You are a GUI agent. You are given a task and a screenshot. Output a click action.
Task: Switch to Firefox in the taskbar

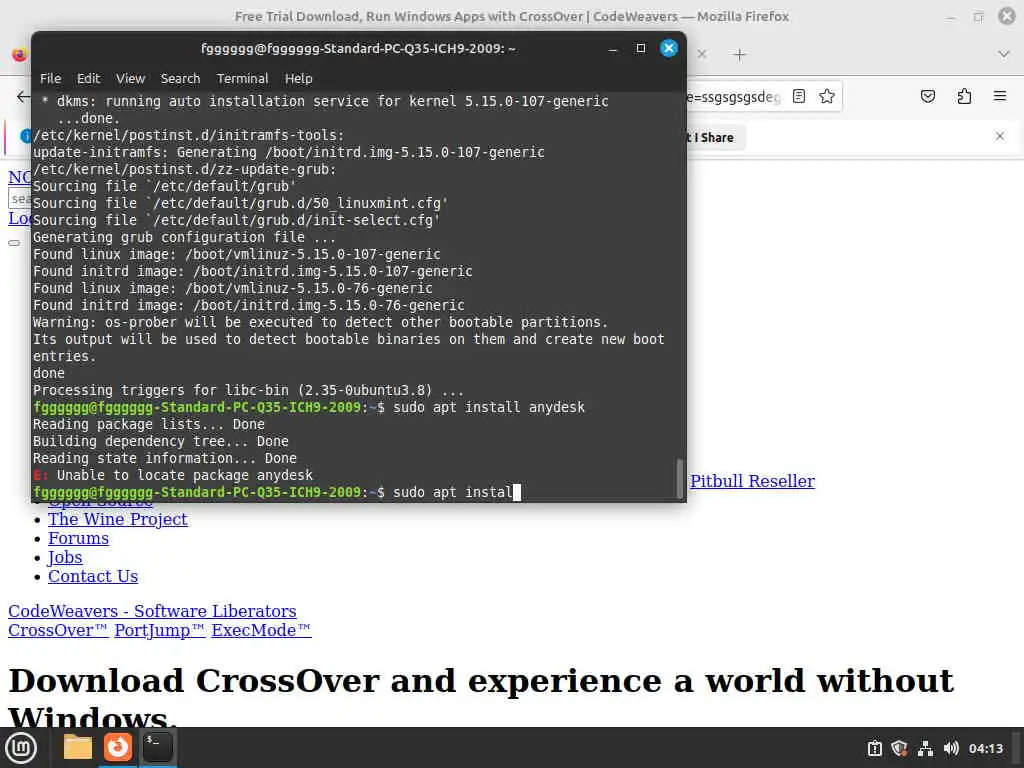coord(118,747)
